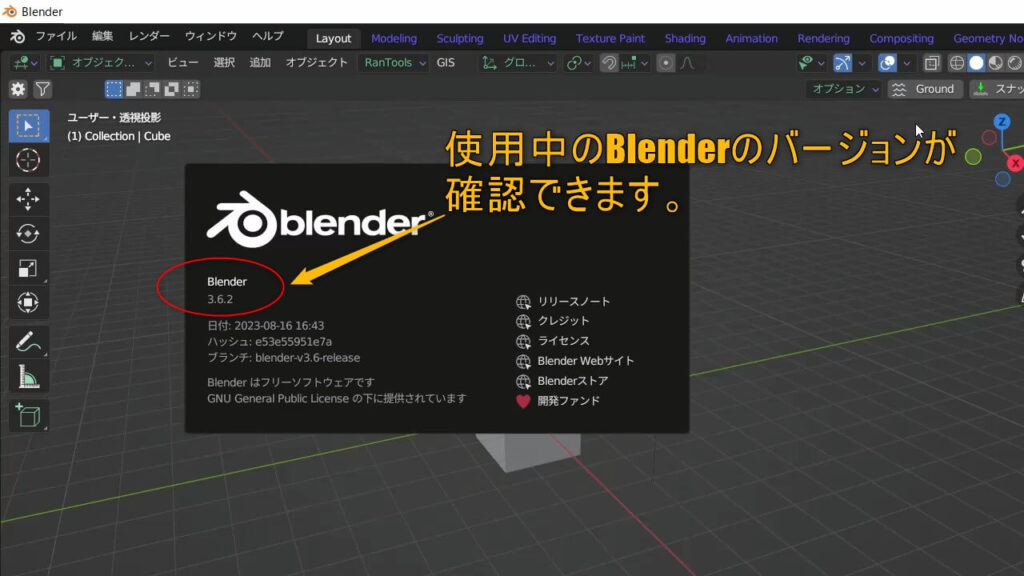Click the green Y axis gizmo handle
The height and width of the screenshot is (576, 1024).
[x=973, y=157]
